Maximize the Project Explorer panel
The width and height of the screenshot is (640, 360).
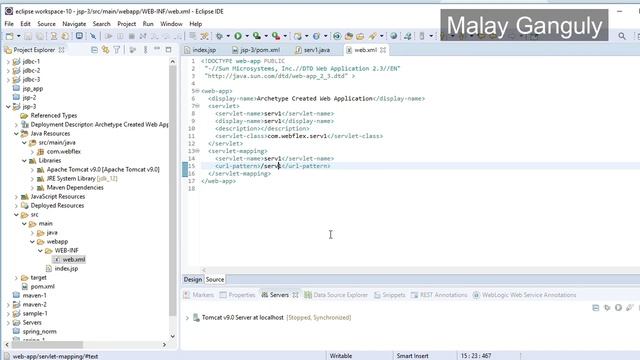point(169,50)
